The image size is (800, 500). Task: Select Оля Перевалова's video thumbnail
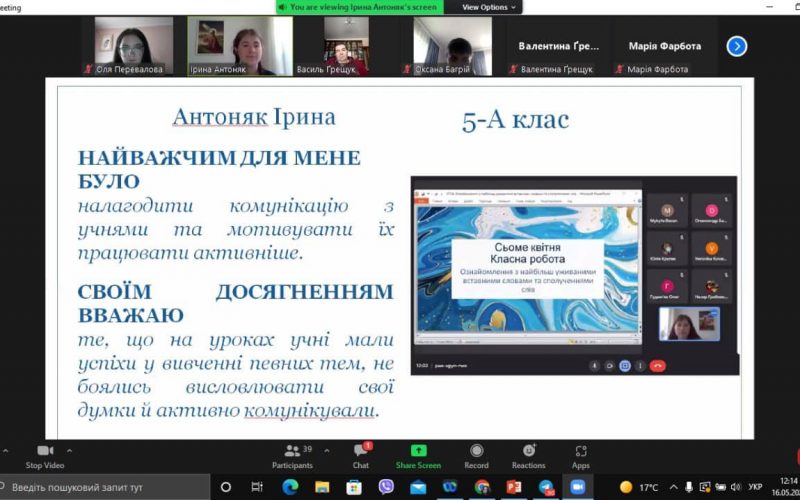pyautogui.click(x=133, y=45)
